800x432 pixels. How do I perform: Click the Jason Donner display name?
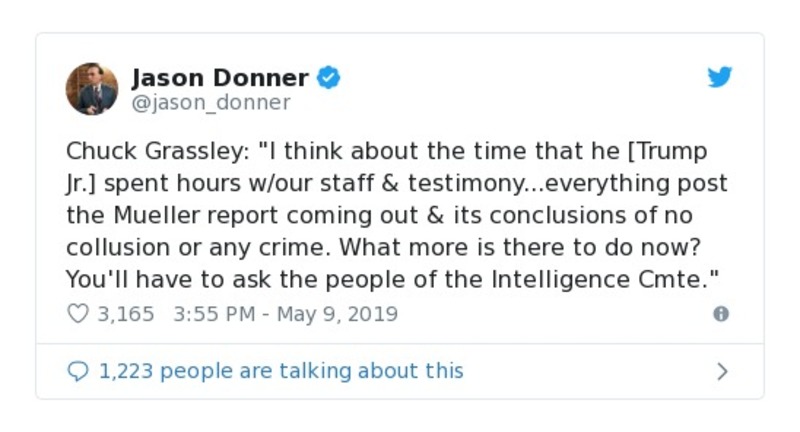pyautogui.click(x=221, y=77)
